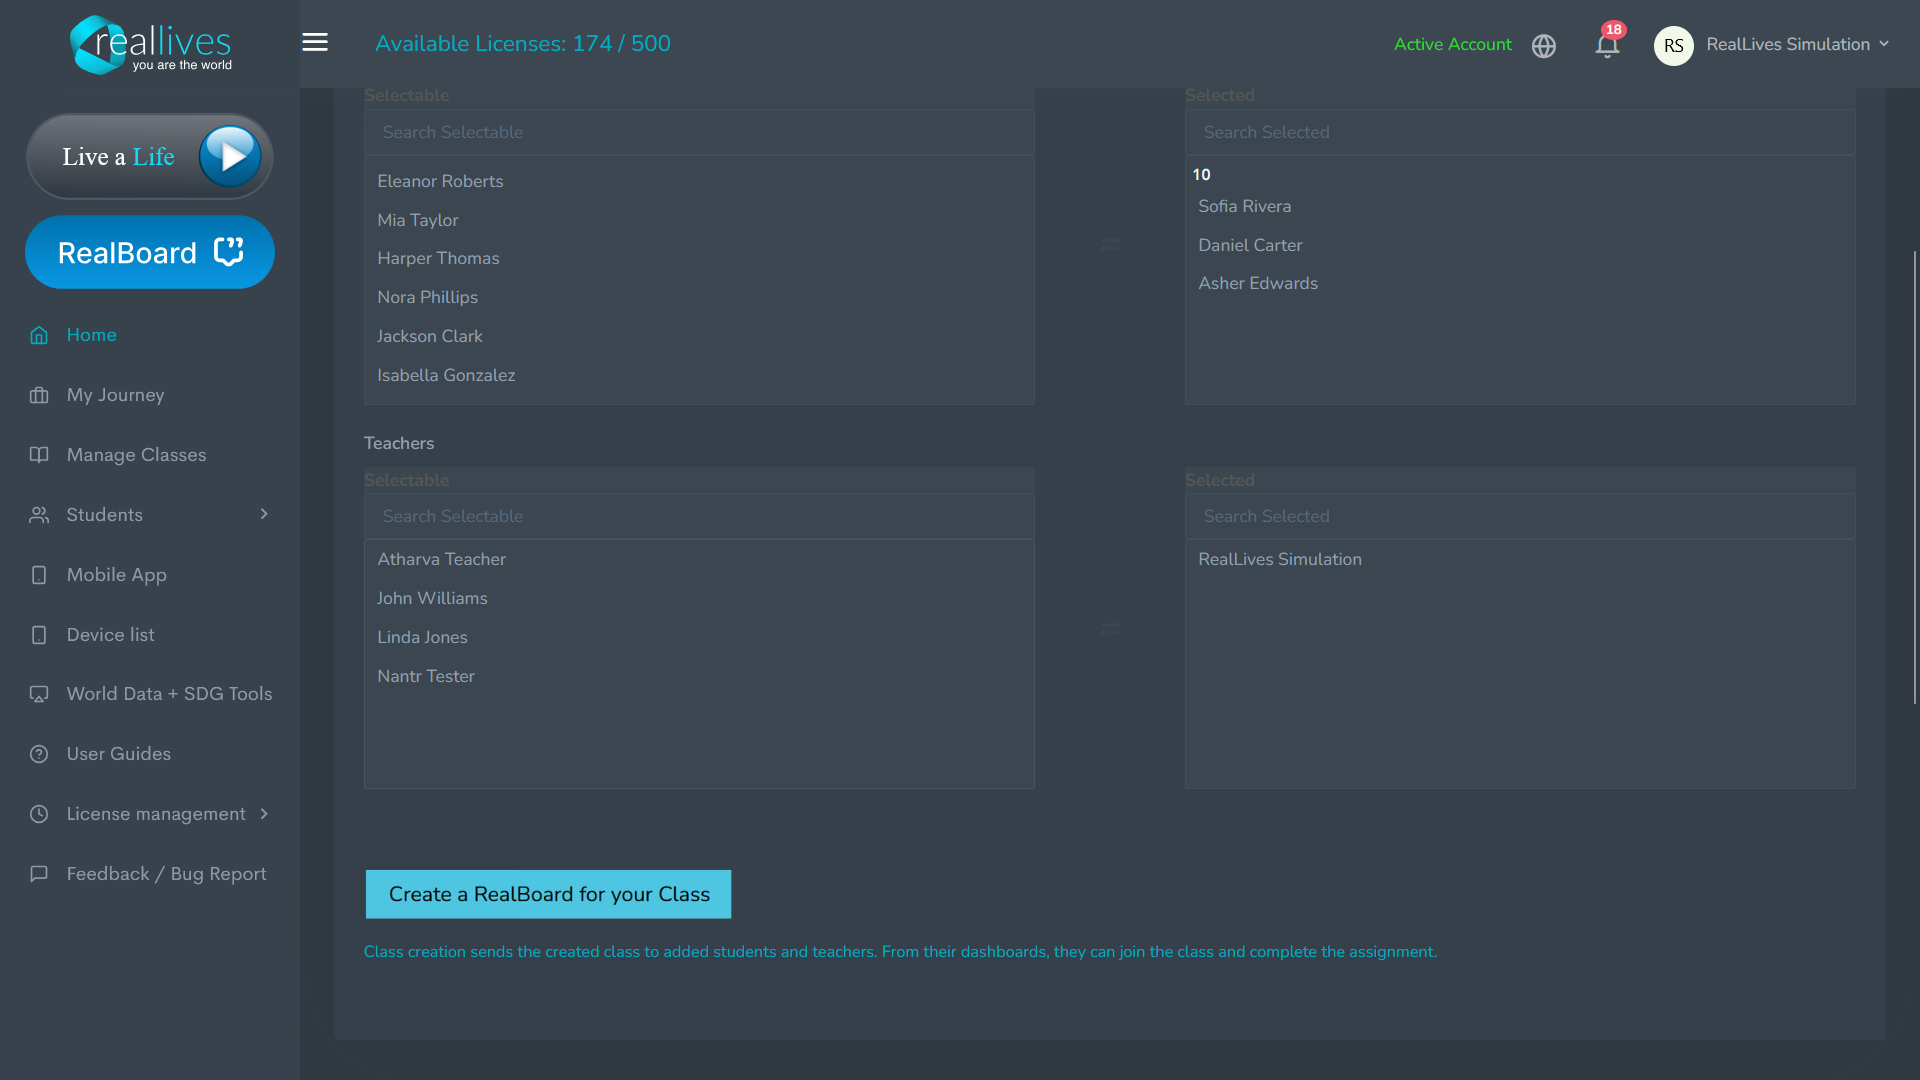This screenshot has width=1920, height=1080.
Task: Click the Mobile App phone icon
Action: [39, 575]
